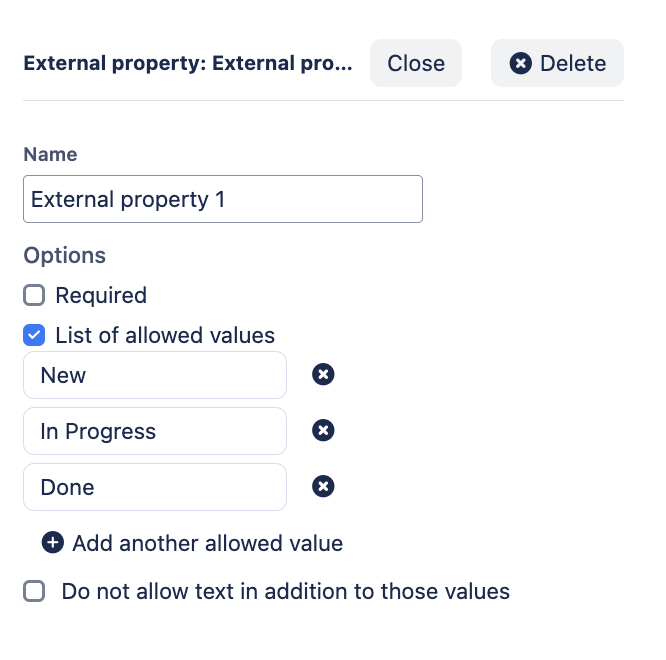
Task: Remove the "Done" allowed value
Action: (x=323, y=487)
